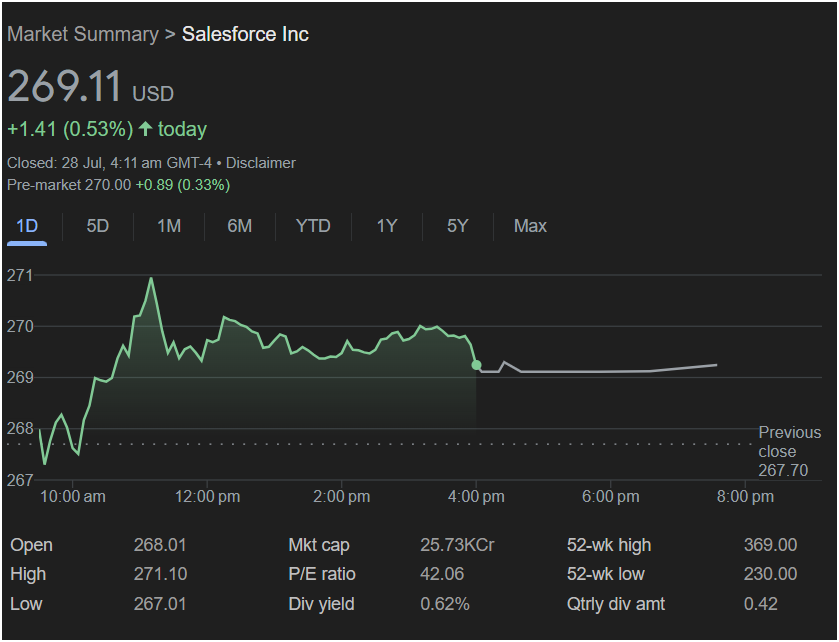Image resolution: width=839 pixels, height=642 pixels.
Task: Click the 269.11 current price
Action: (x=65, y=86)
